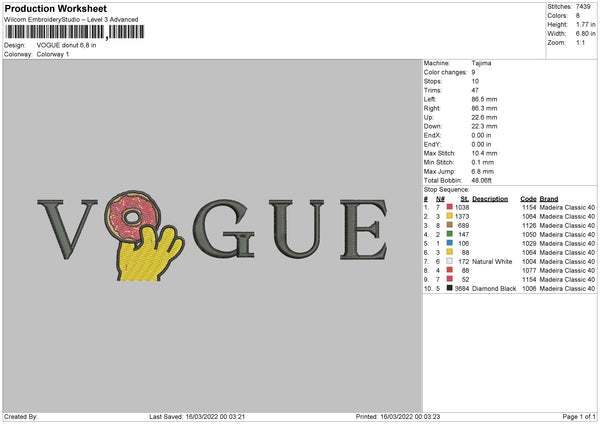Viewport: 600px width, 424px height.
Task: Click the barcode below the worksheet title
Action: (x=75, y=32)
